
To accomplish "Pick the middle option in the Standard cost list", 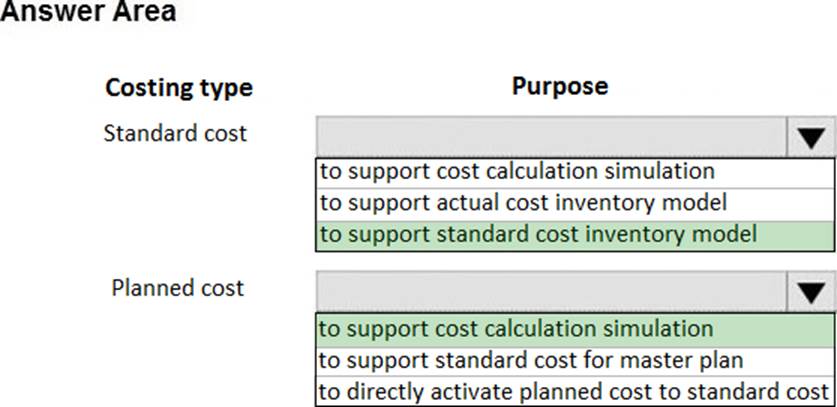I will (523, 203).
